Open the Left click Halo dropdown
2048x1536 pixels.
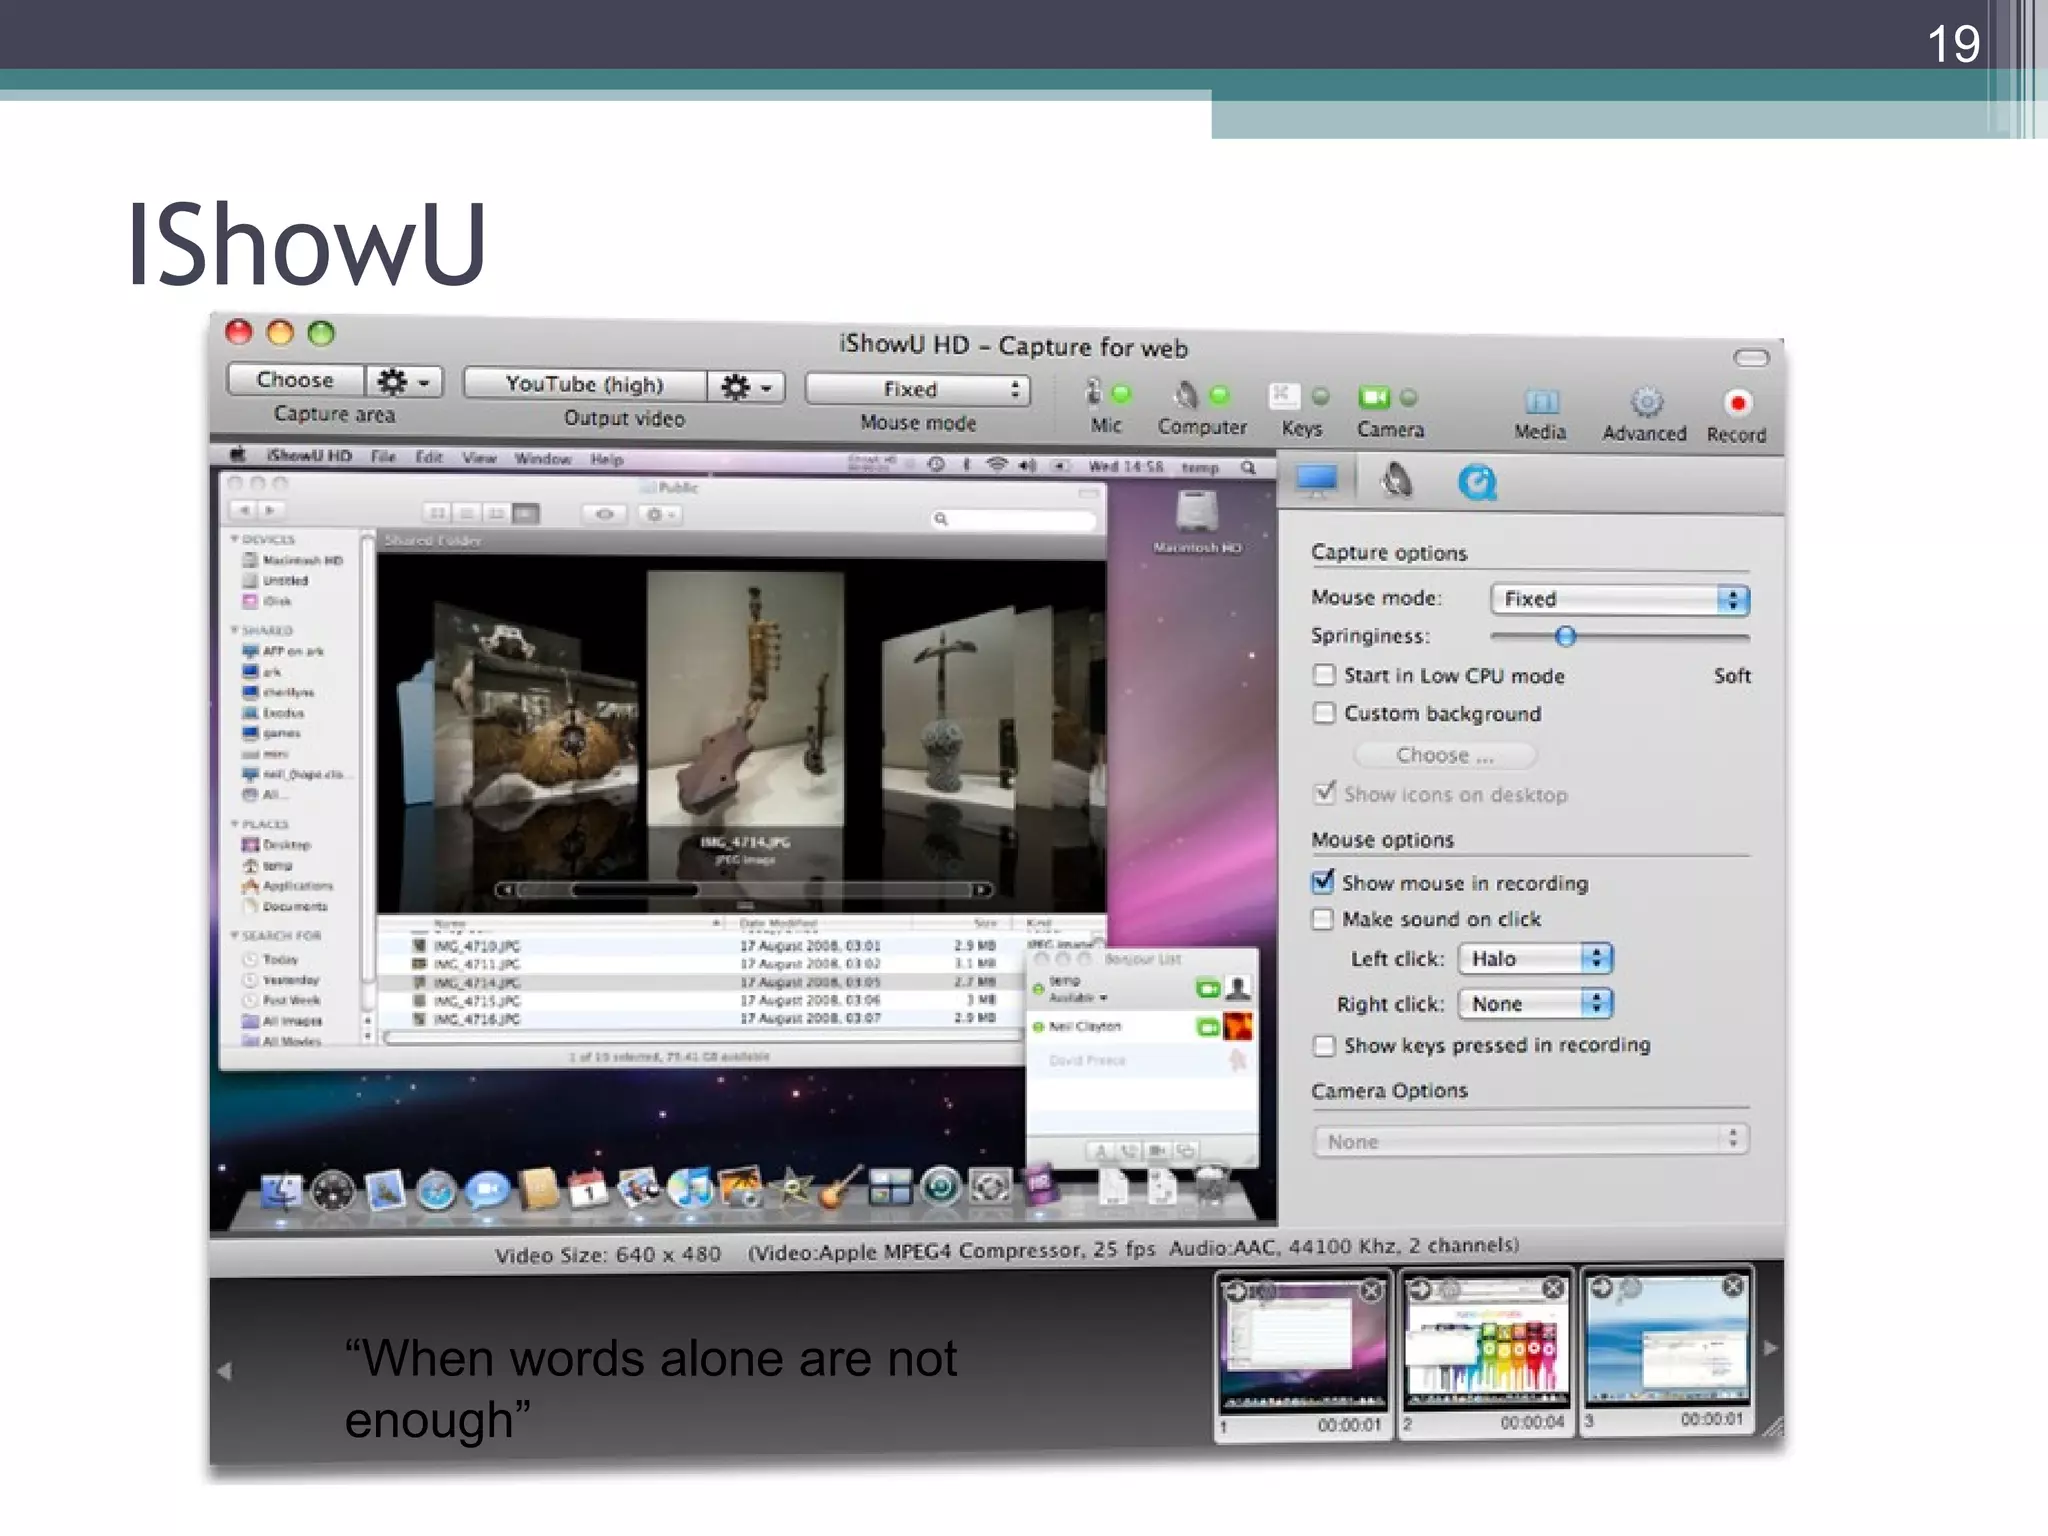point(1536,959)
